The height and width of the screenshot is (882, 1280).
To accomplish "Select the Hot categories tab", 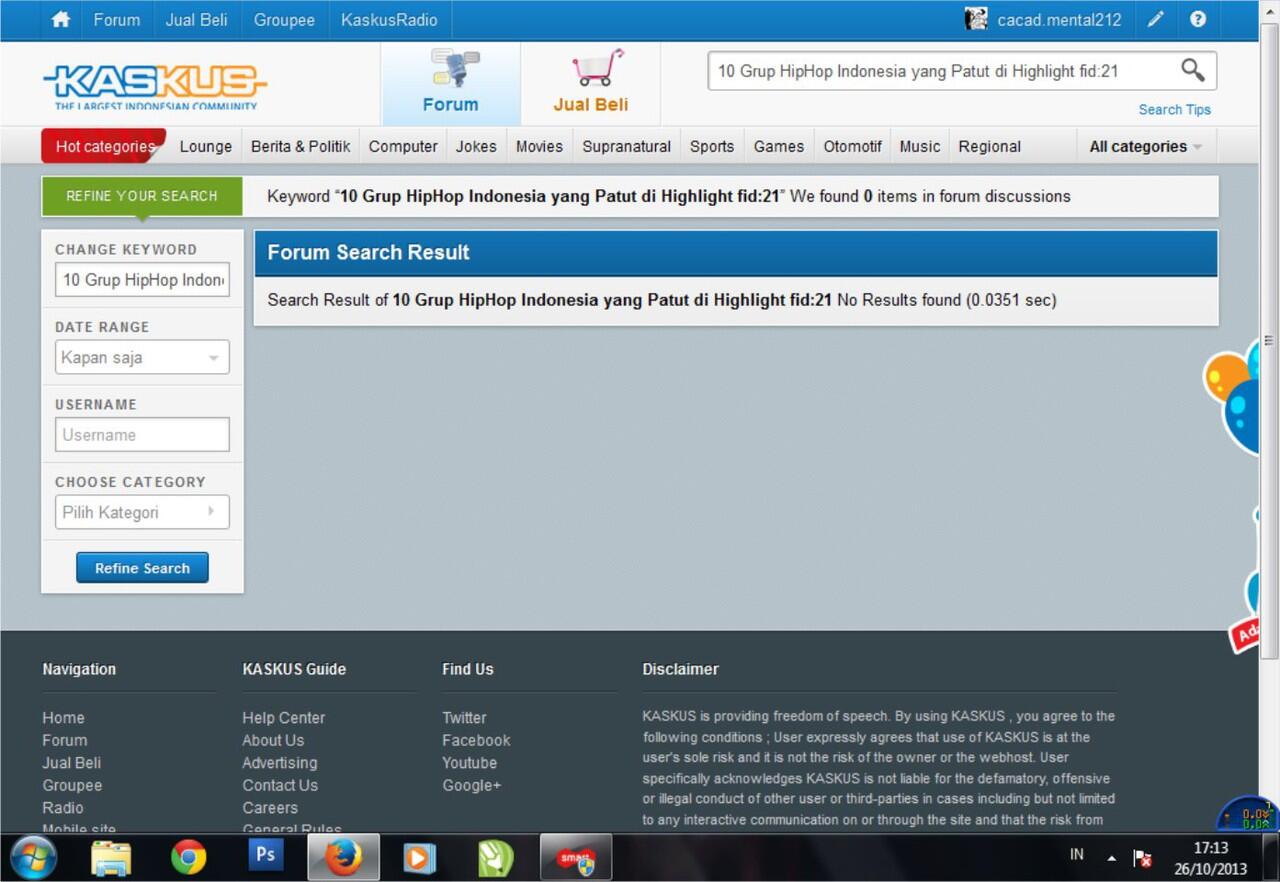I will pyautogui.click(x=104, y=146).
